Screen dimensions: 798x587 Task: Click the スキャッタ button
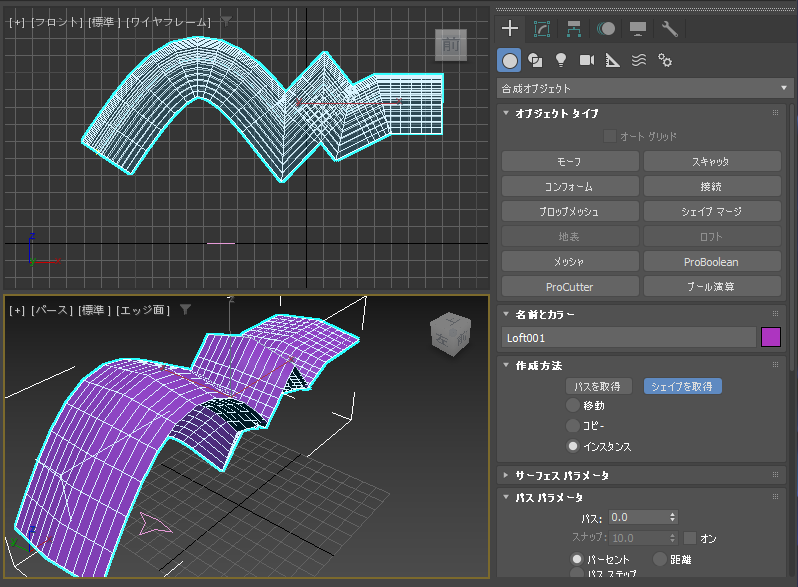pos(712,161)
